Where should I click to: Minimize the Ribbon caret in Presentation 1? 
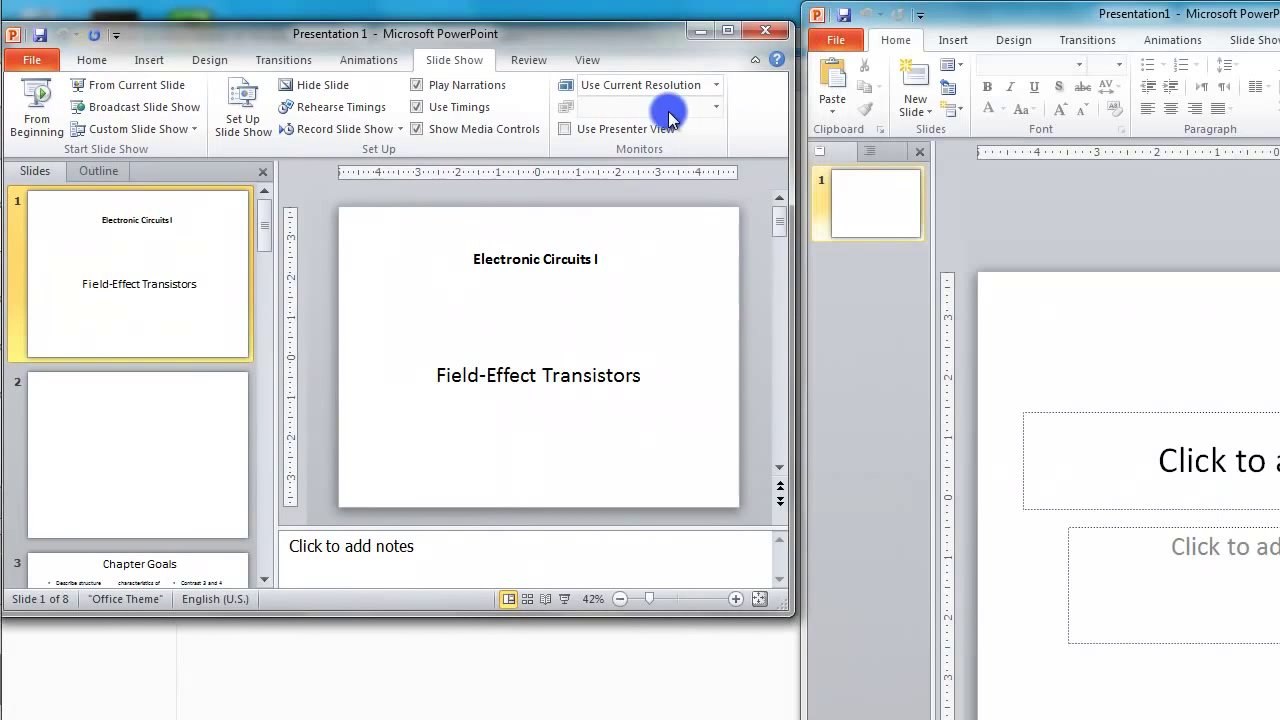pyautogui.click(x=755, y=60)
